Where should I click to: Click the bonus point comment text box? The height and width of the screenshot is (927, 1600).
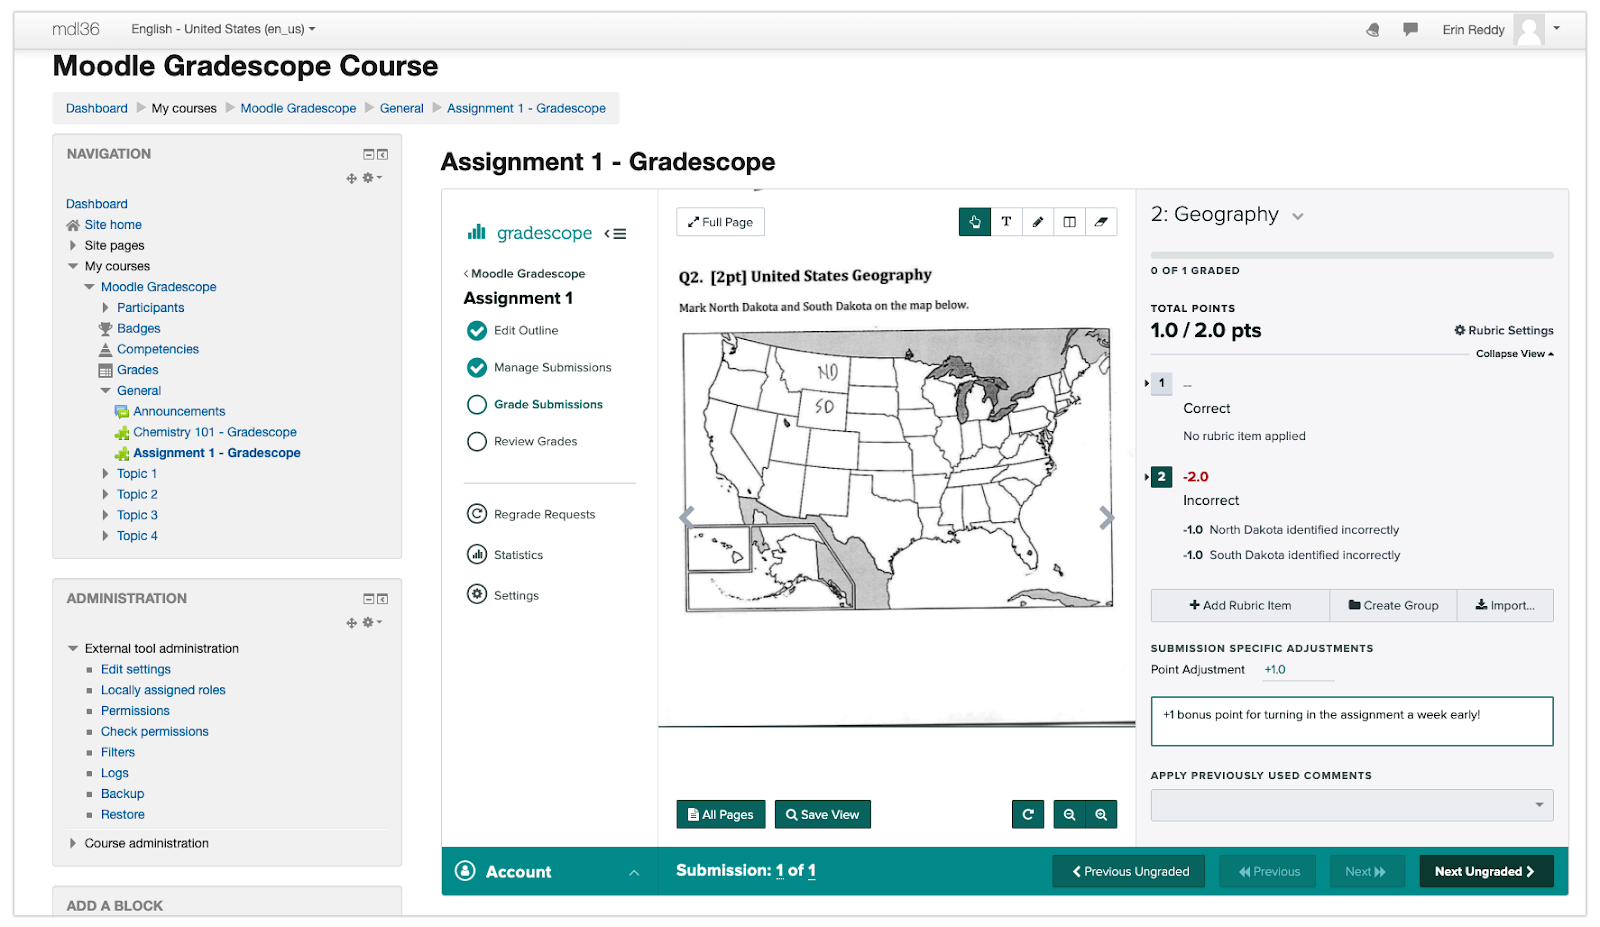1352,721
